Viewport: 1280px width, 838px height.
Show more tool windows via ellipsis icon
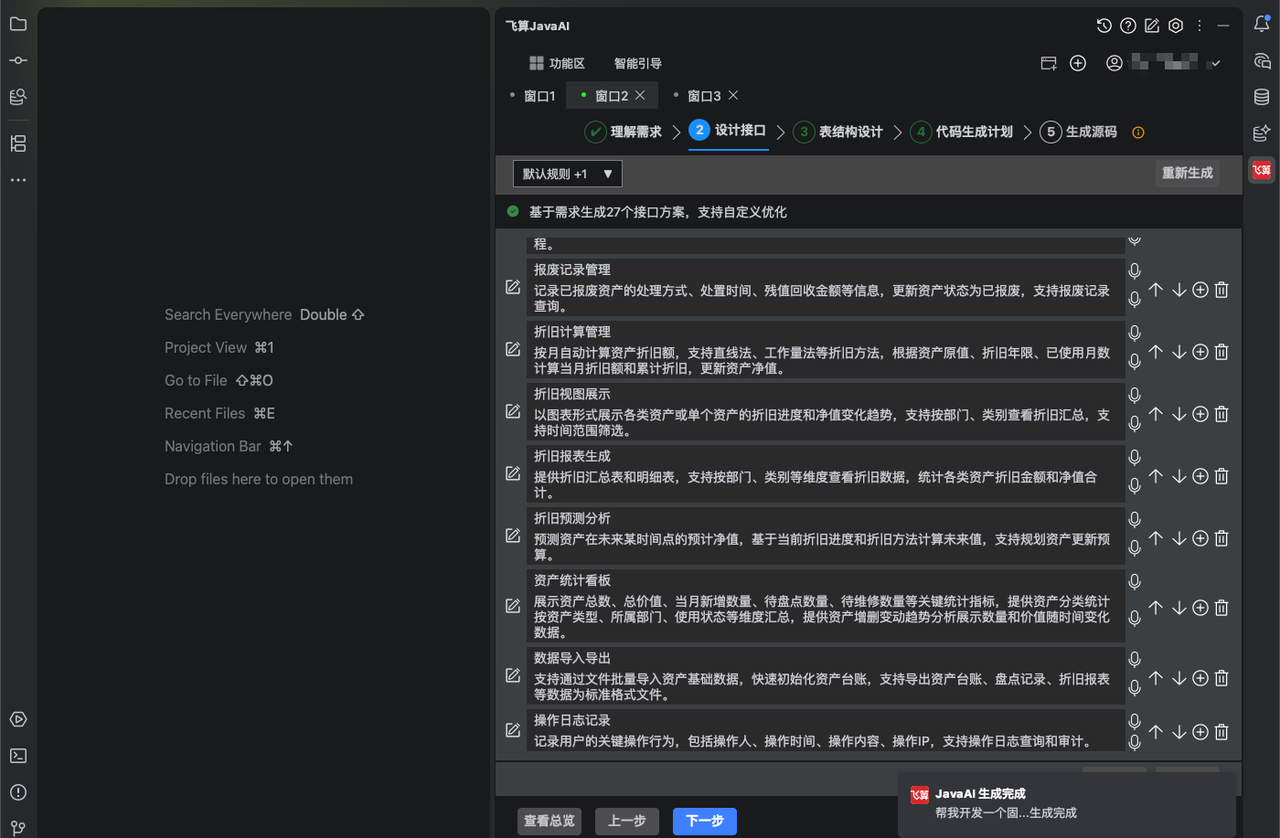pos(18,180)
